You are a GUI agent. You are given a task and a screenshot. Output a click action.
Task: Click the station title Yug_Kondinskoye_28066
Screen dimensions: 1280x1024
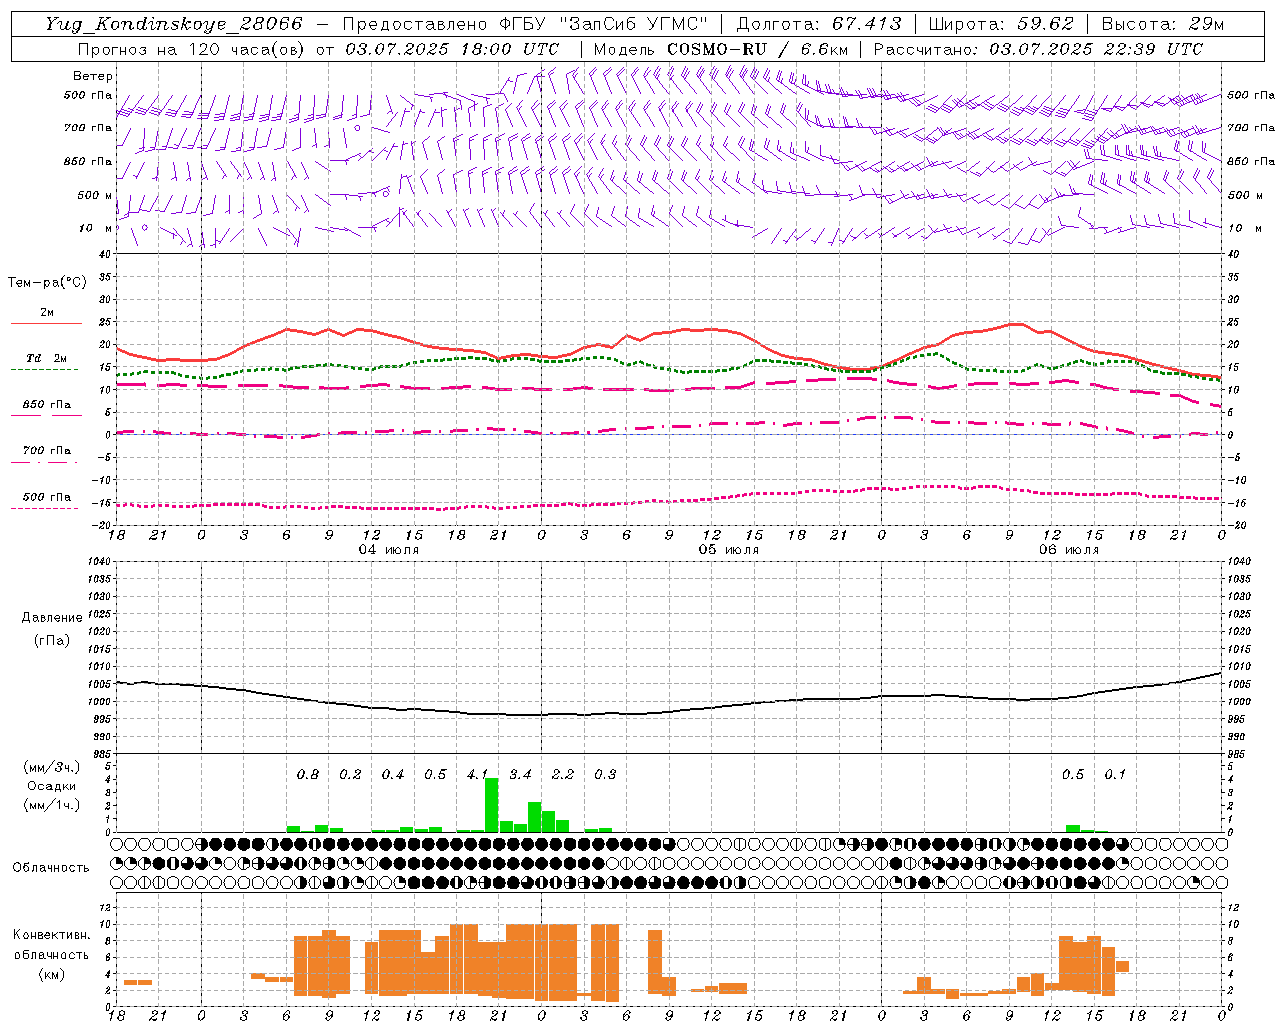pyautogui.click(x=173, y=24)
